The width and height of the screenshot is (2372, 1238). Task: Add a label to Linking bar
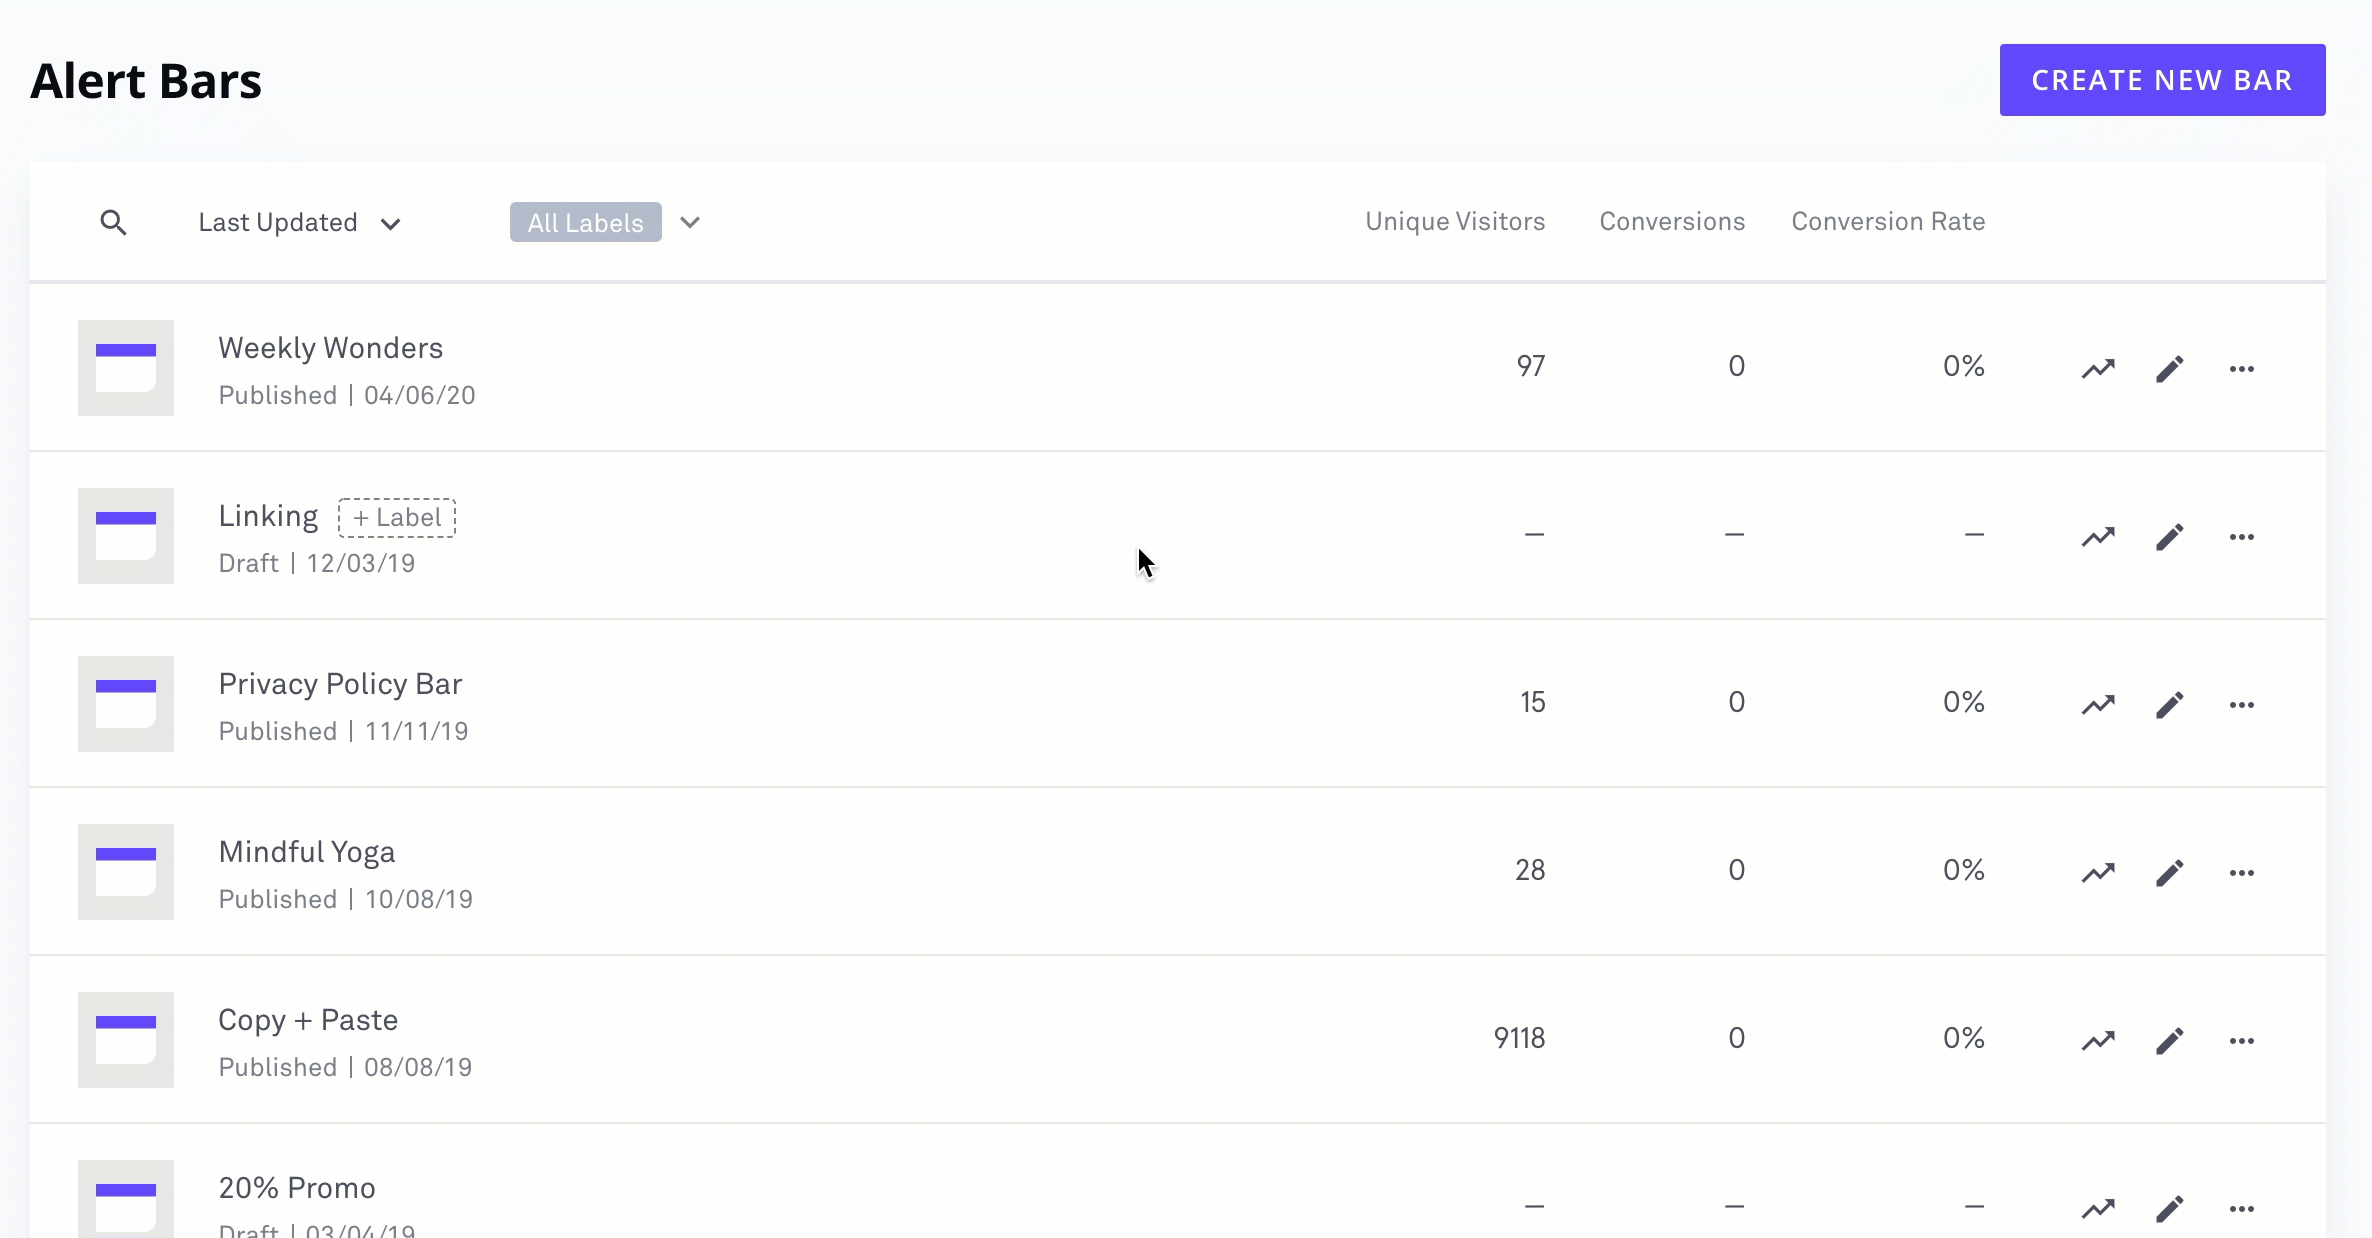(x=397, y=518)
